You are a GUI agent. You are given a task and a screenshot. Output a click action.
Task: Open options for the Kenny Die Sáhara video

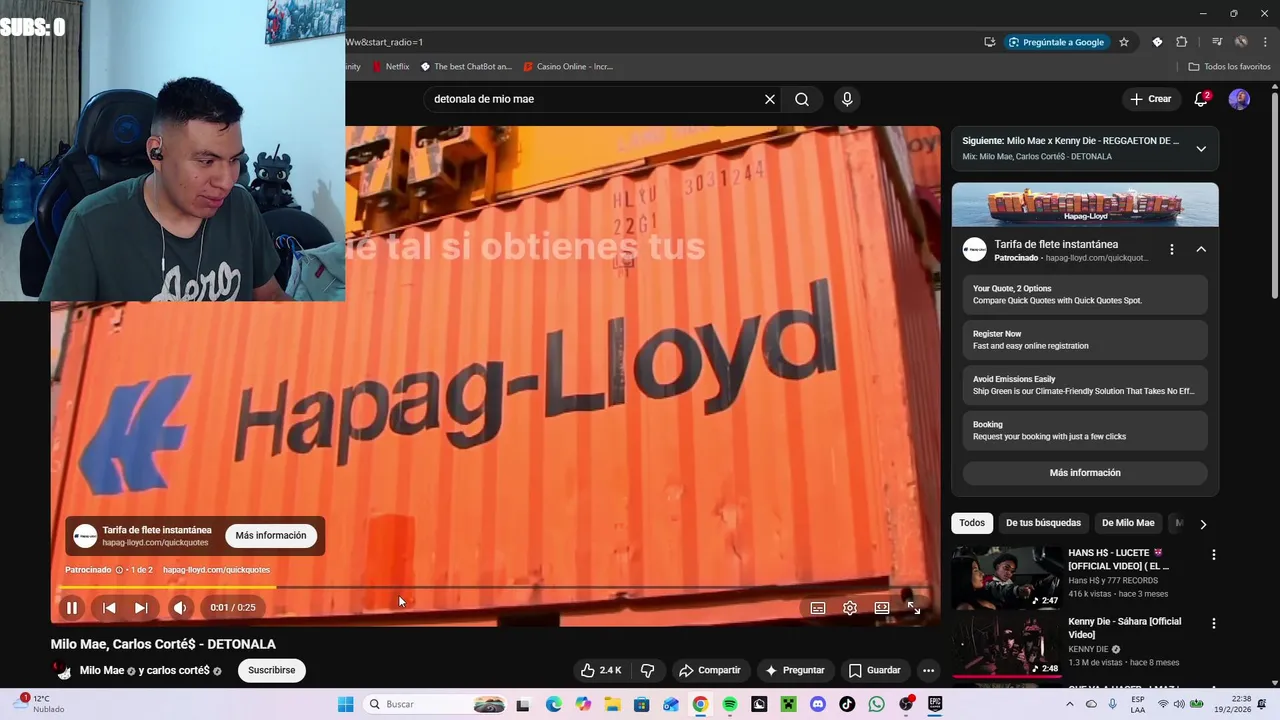point(1214,623)
